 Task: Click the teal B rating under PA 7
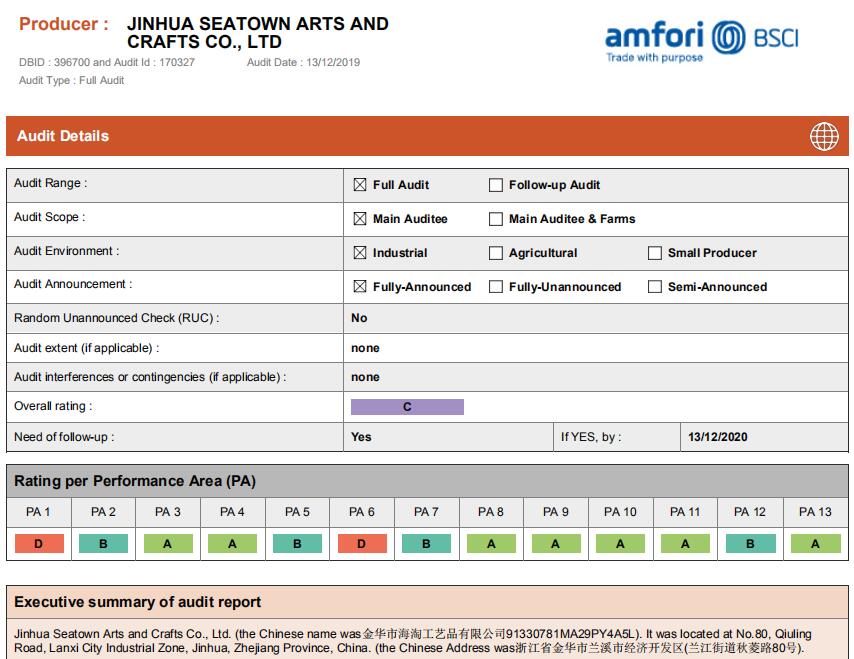[x=426, y=544]
